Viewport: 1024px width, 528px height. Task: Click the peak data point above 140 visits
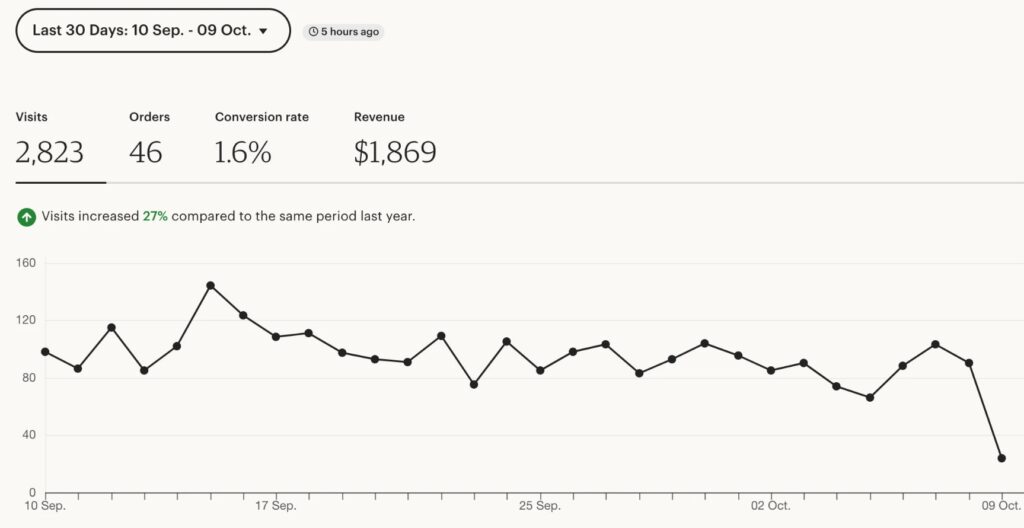coord(210,285)
